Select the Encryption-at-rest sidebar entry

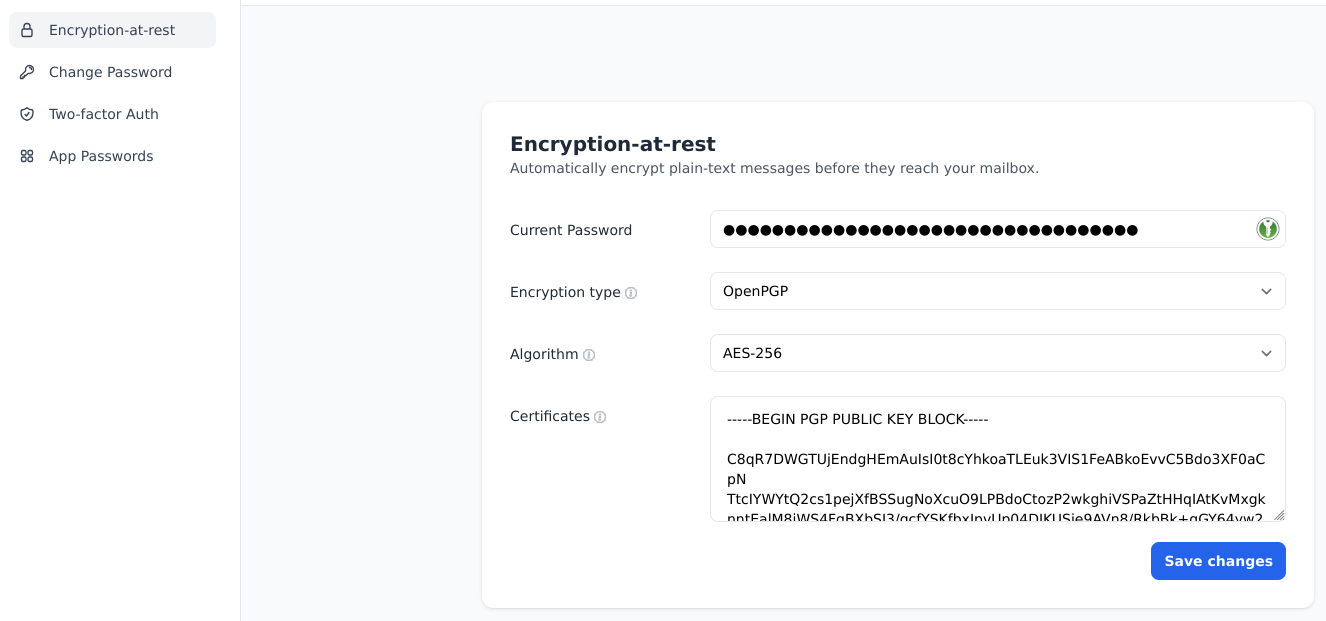[112, 30]
